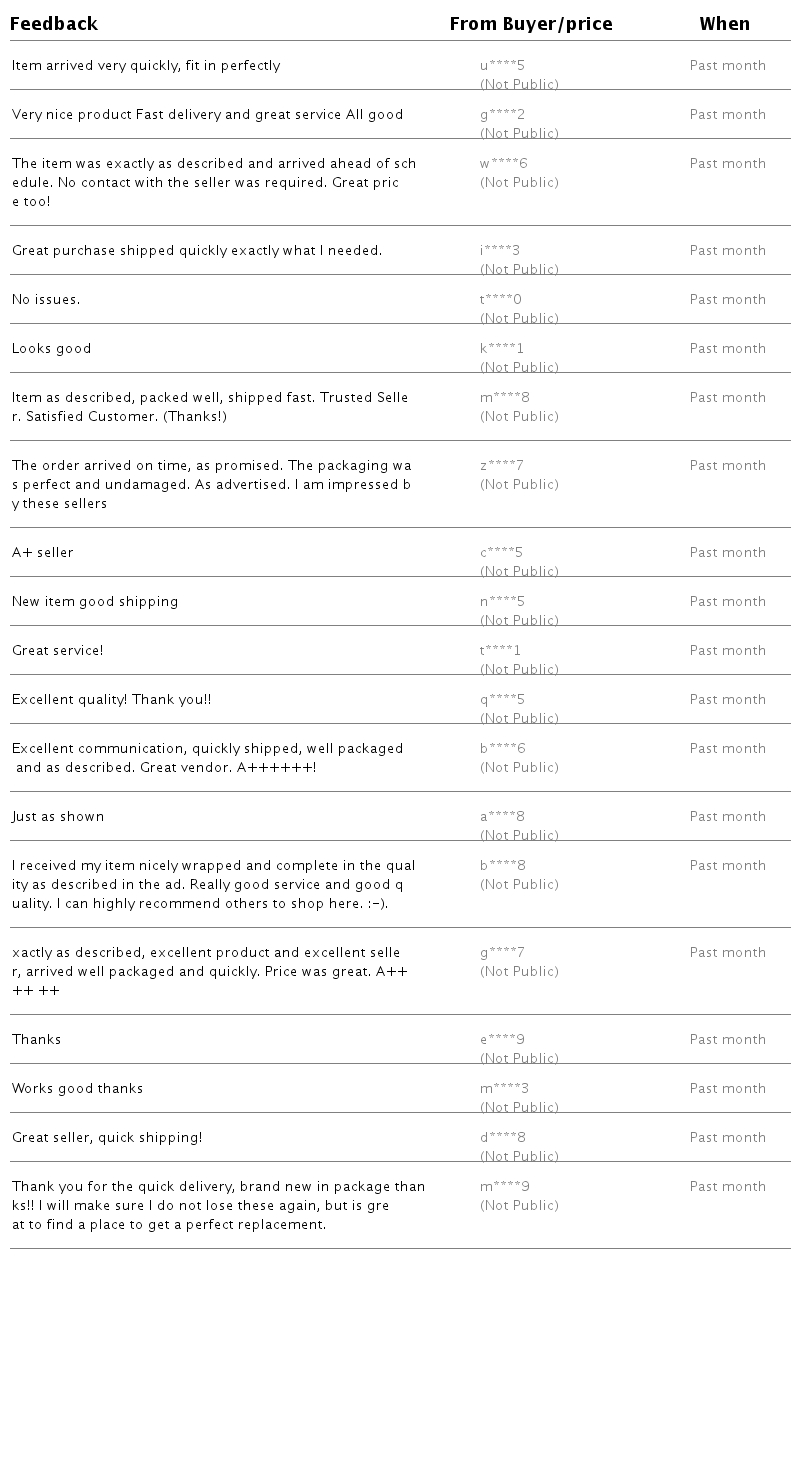Click buyer w****6 username
The height and width of the screenshot is (1480, 800).
(x=503, y=164)
